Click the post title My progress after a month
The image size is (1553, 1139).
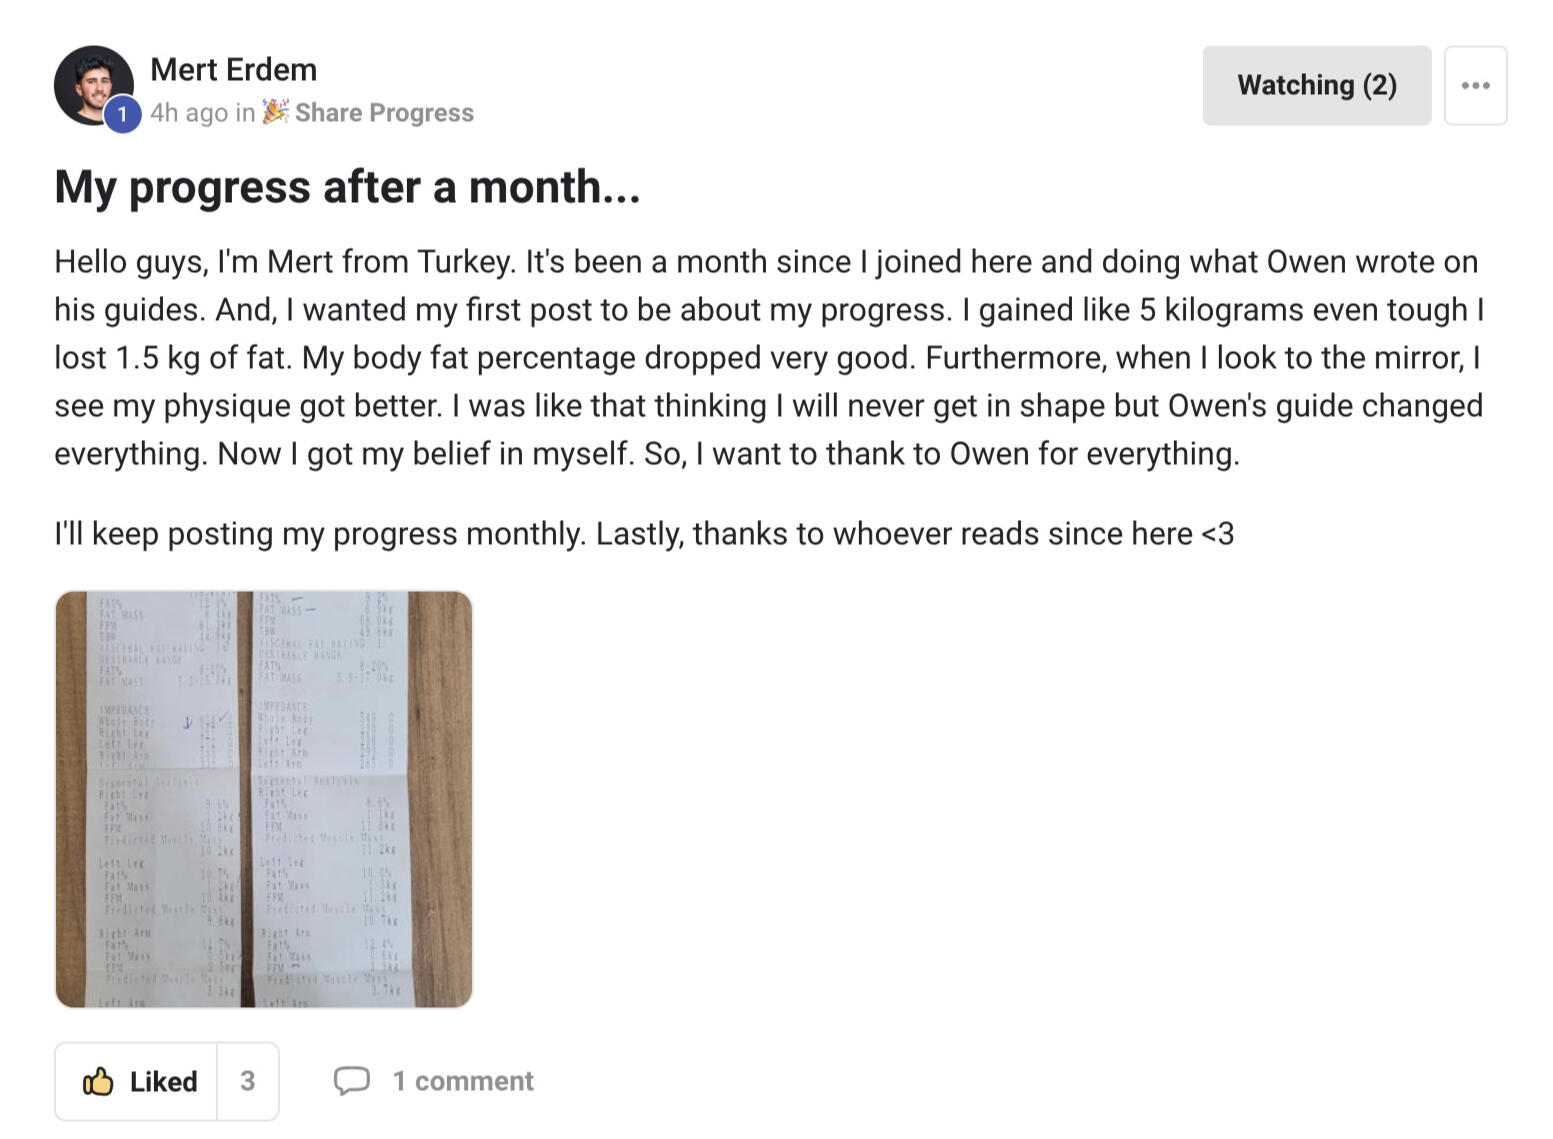[x=347, y=187]
